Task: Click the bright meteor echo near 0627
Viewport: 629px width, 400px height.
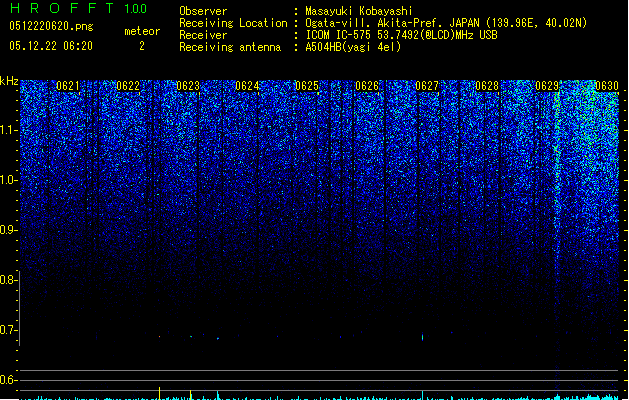Action: [422, 337]
